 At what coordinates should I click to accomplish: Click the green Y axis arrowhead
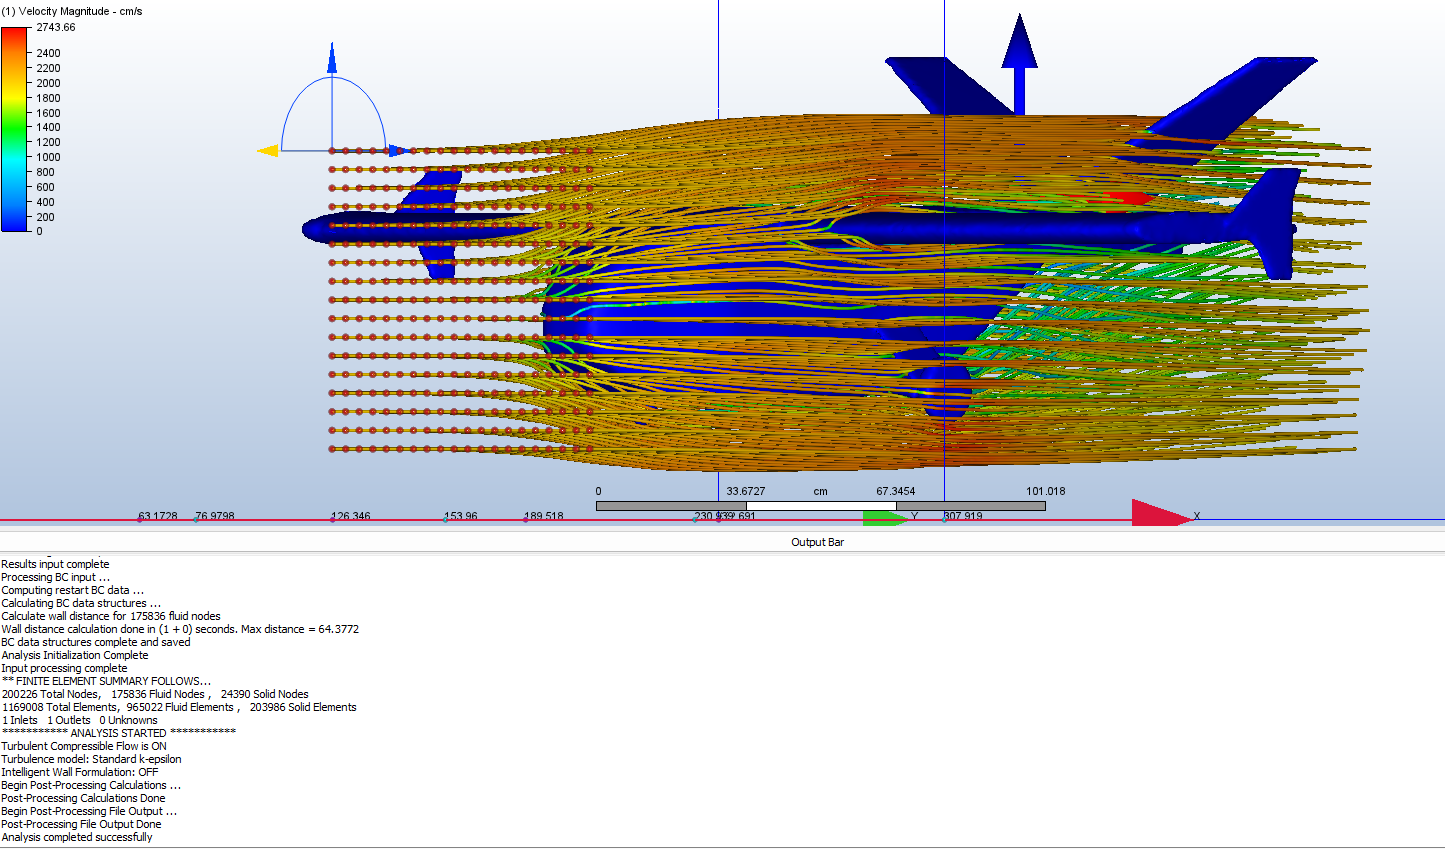pyautogui.click(x=886, y=518)
